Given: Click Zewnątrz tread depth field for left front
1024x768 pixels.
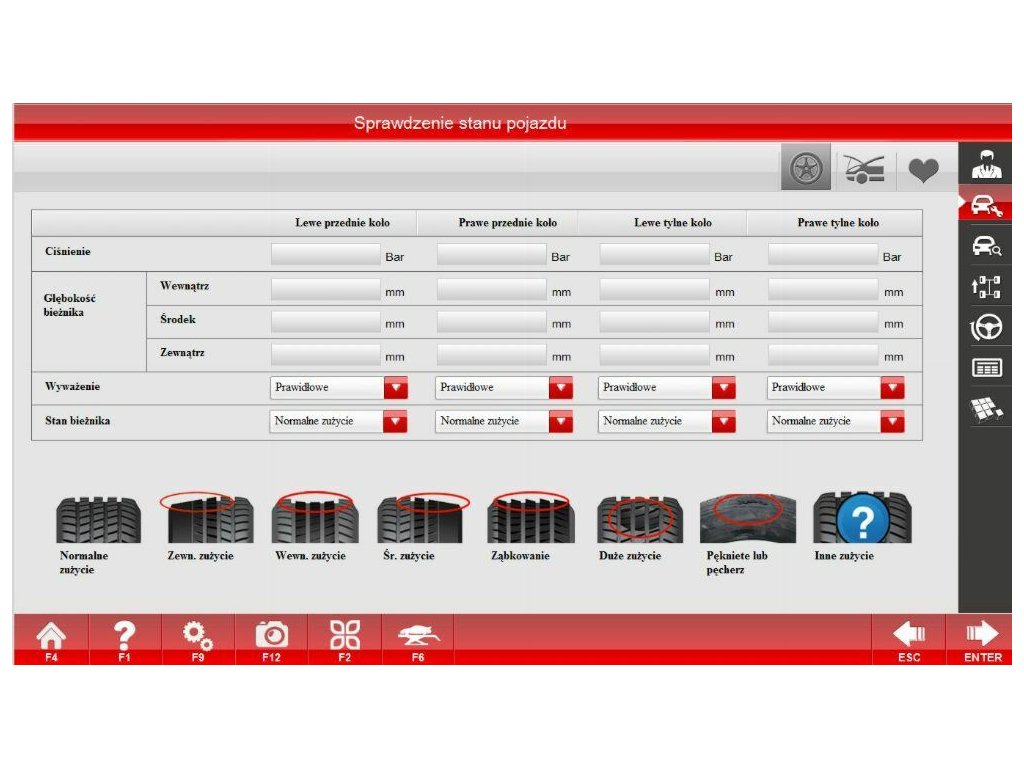Looking at the screenshot, I should (326, 355).
